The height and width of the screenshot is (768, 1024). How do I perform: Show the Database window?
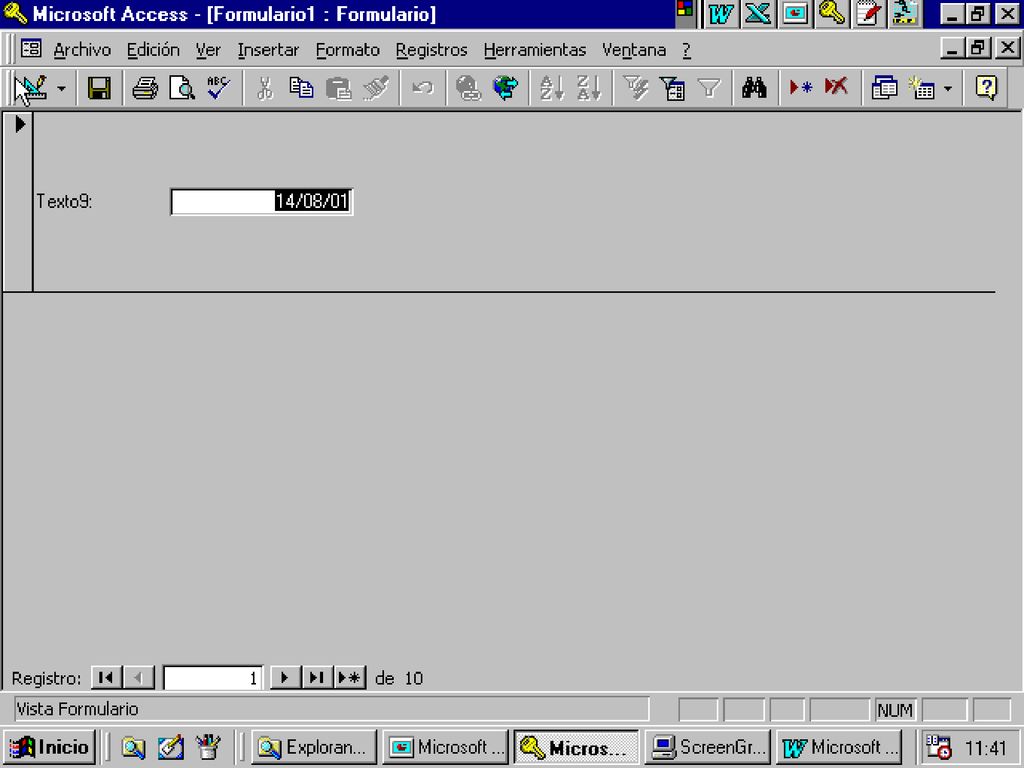click(884, 88)
